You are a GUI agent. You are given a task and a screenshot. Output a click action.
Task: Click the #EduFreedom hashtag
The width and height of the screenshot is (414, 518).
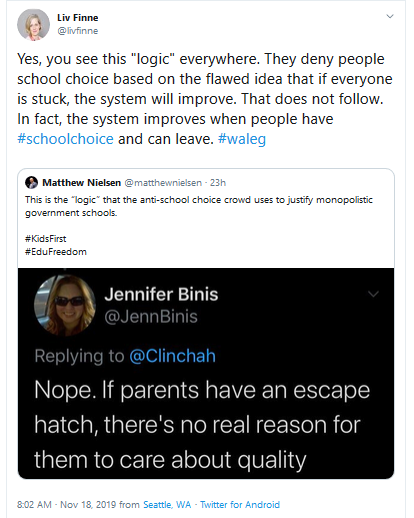click(x=56, y=252)
